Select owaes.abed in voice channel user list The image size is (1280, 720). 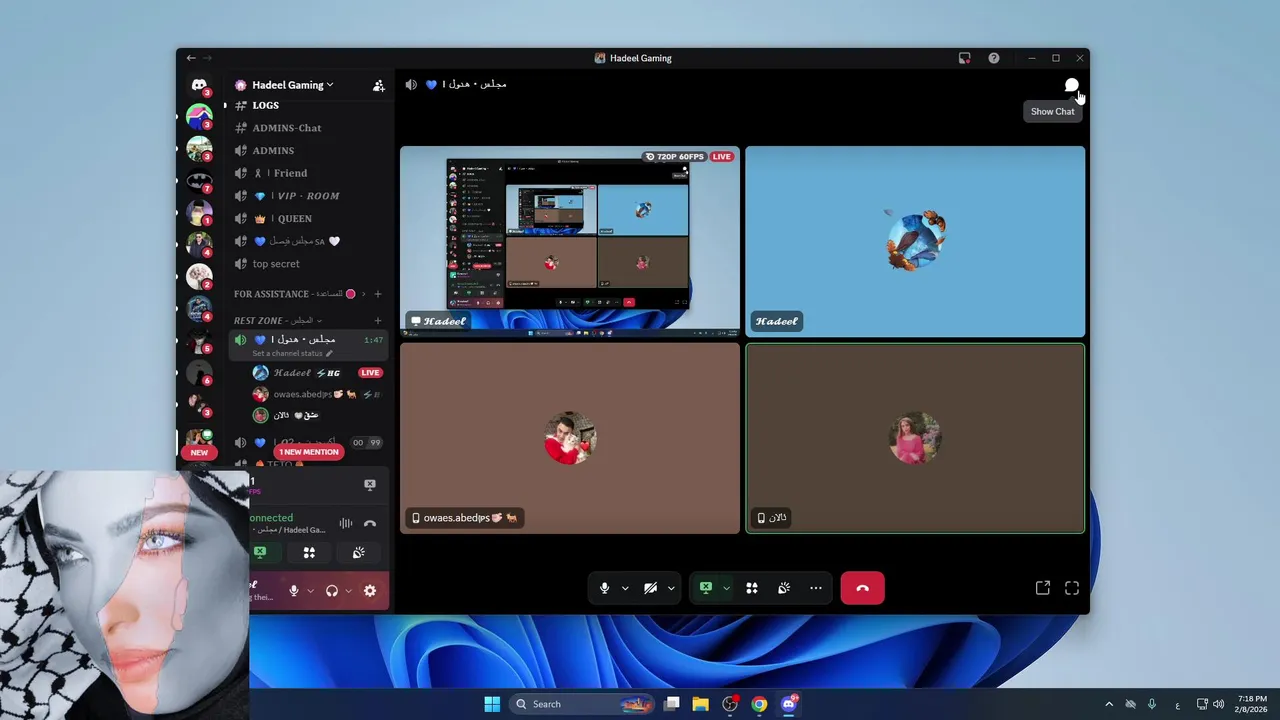[318, 394]
